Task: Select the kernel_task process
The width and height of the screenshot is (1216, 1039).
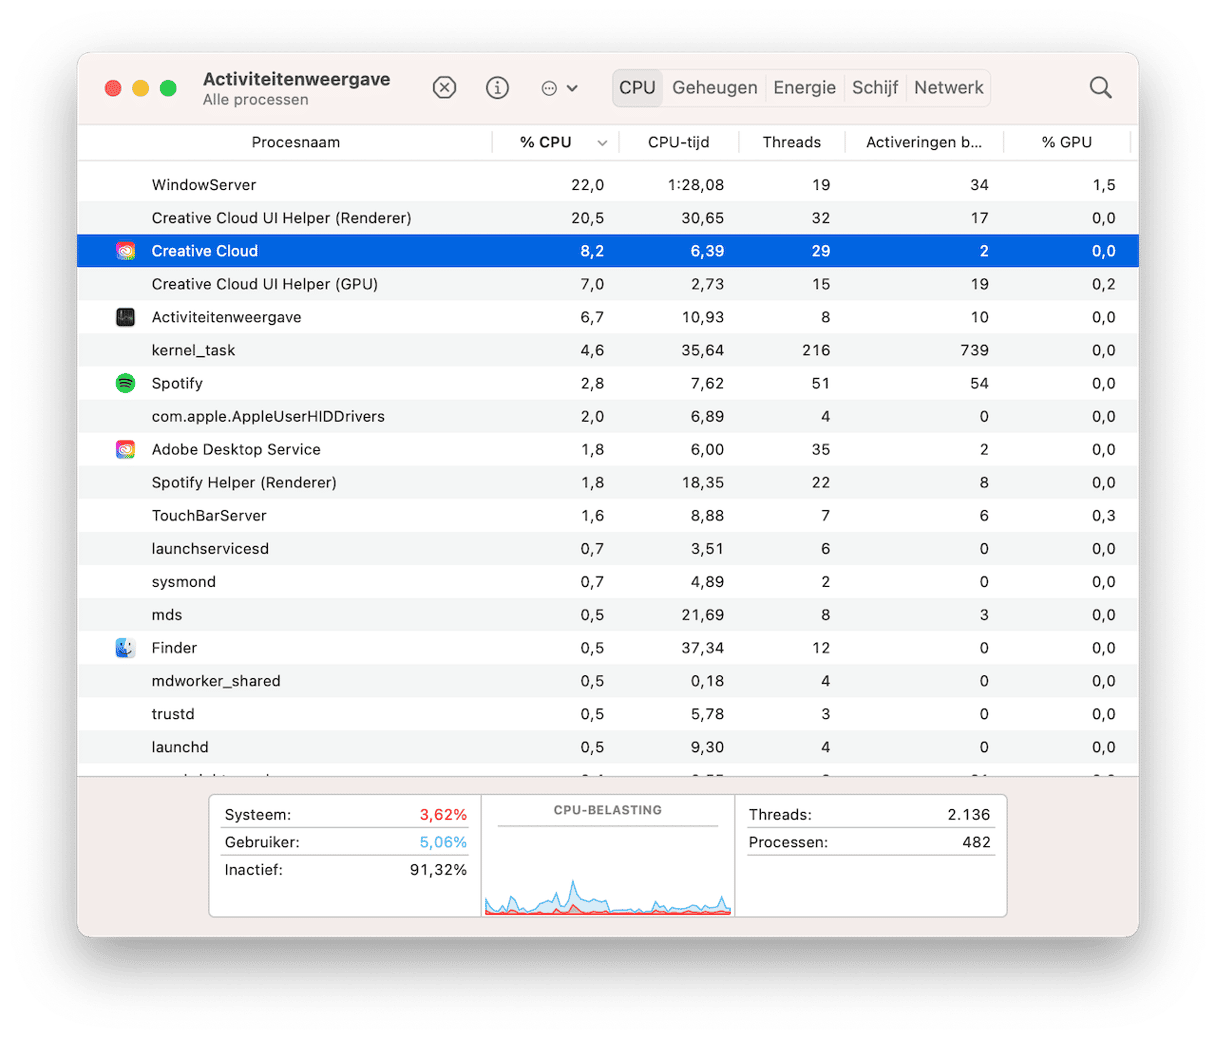Action: tap(608, 350)
